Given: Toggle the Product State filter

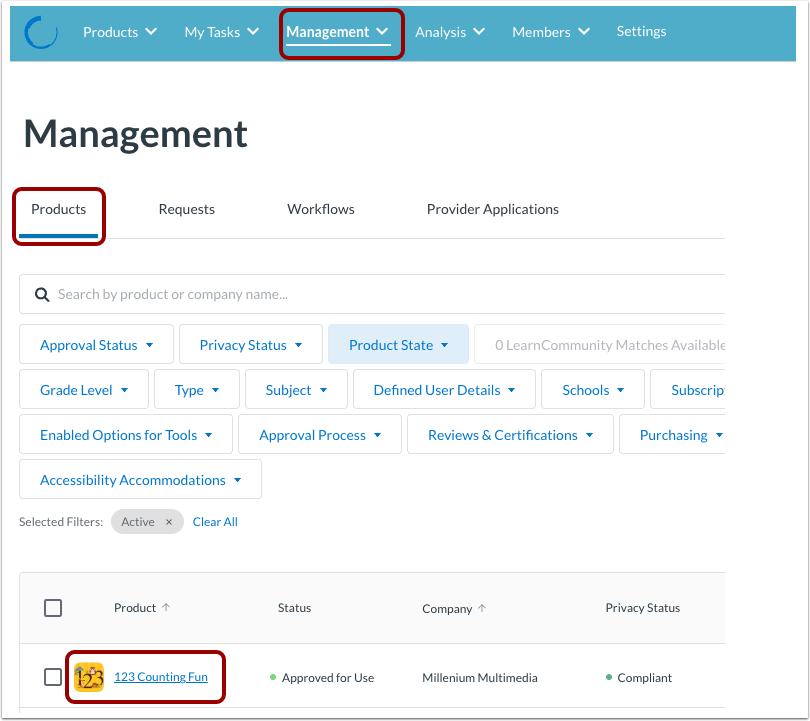Looking at the screenshot, I should pyautogui.click(x=398, y=344).
